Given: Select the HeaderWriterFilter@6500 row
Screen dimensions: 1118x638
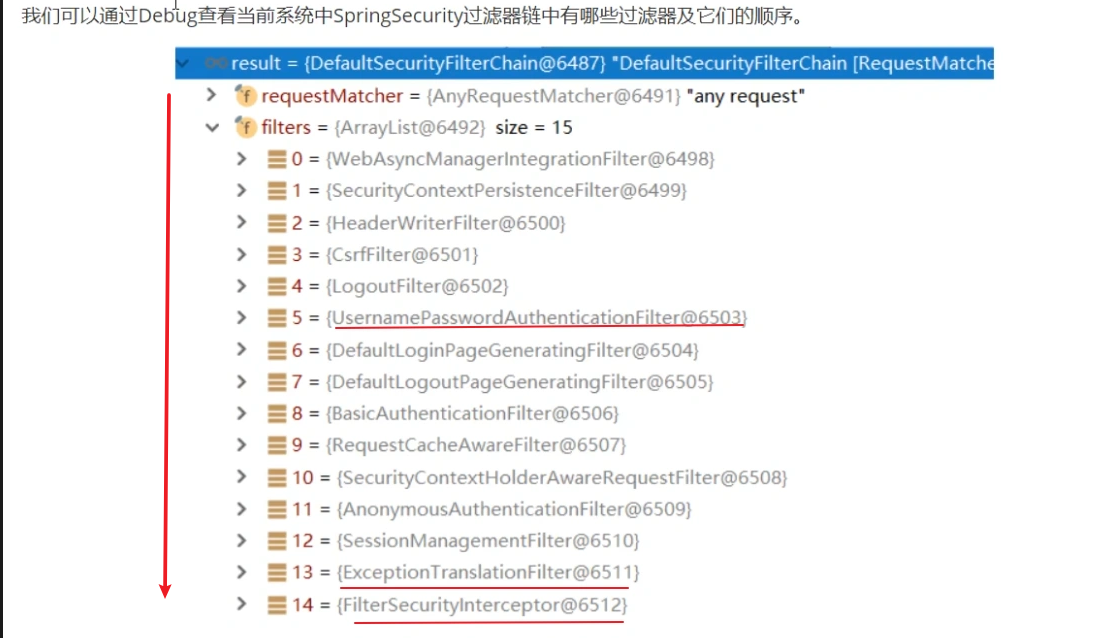Looking at the screenshot, I should pos(446,223).
